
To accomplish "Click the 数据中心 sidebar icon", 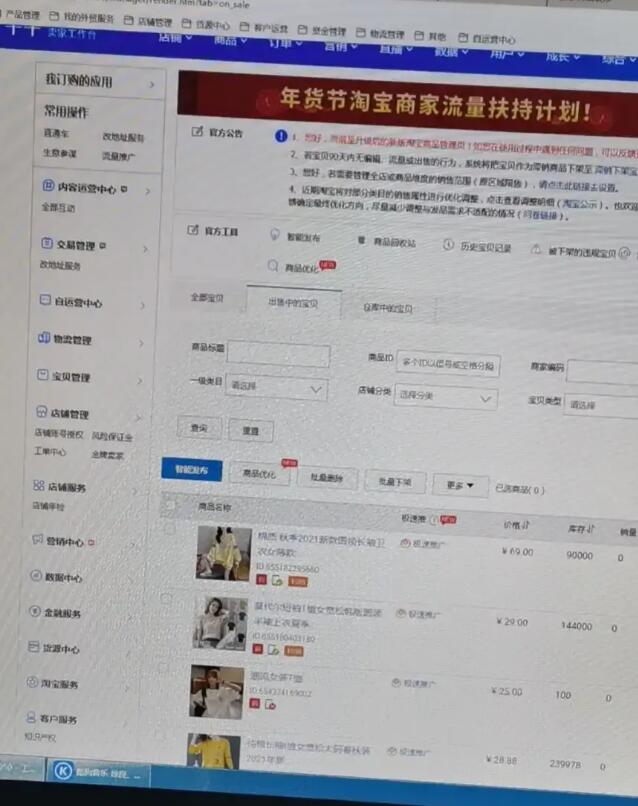I will [x=36, y=576].
